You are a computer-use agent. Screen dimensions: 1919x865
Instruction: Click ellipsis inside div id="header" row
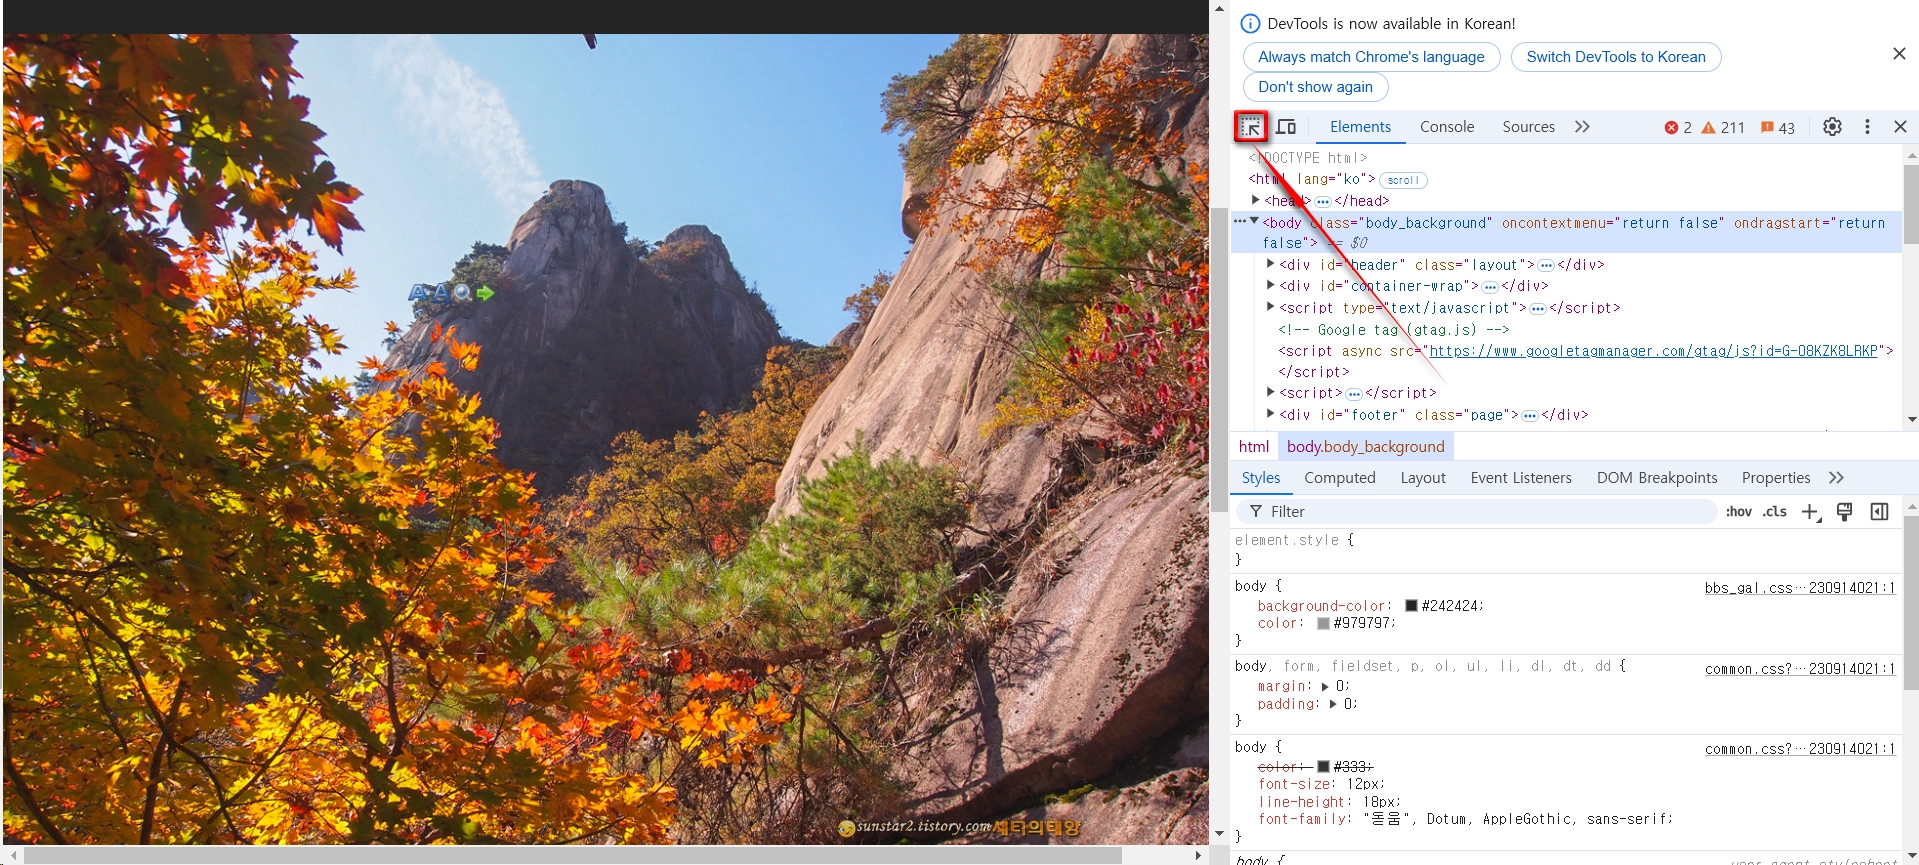(1546, 265)
